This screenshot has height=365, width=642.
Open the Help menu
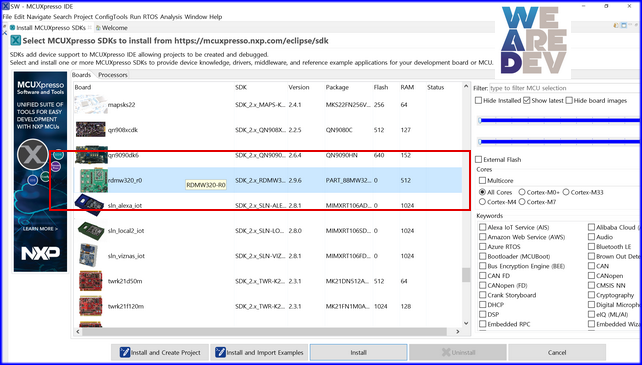coord(215,17)
